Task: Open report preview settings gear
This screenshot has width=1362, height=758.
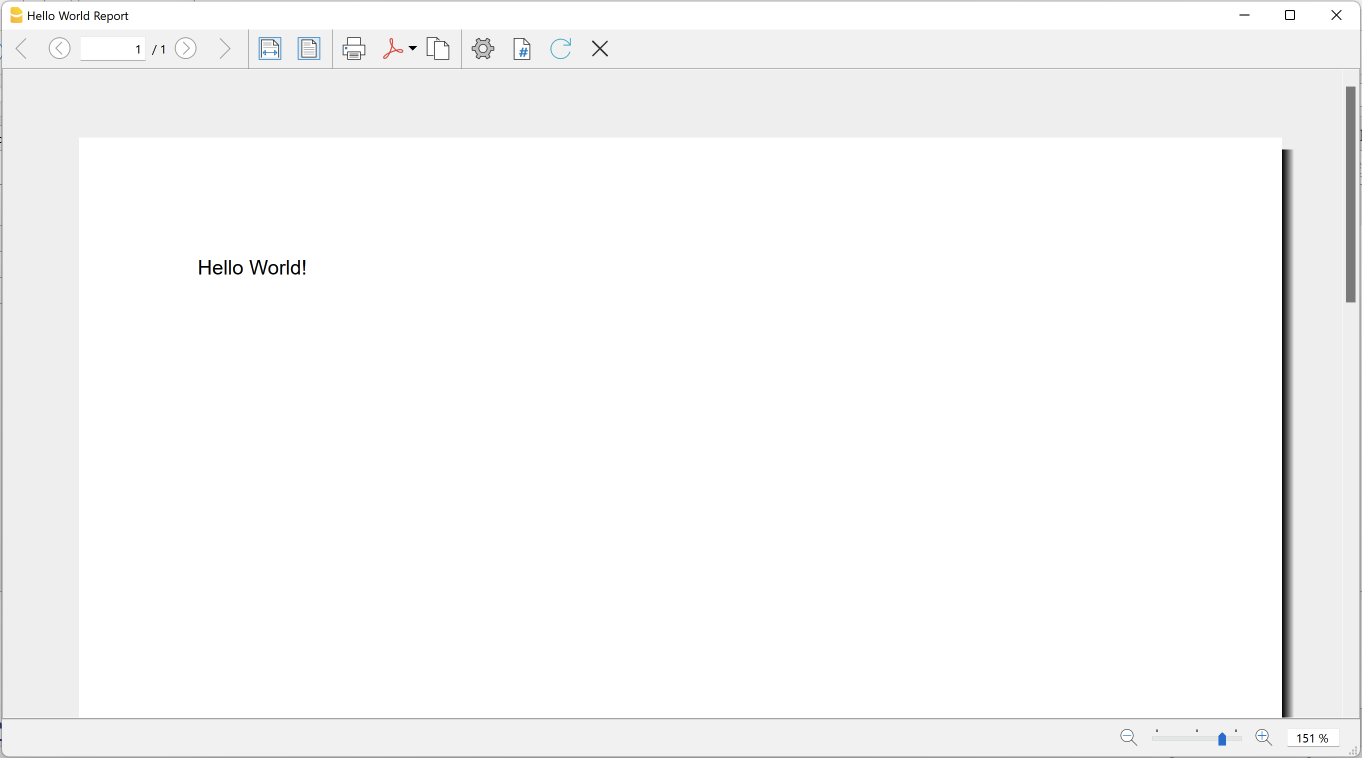Action: click(482, 48)
